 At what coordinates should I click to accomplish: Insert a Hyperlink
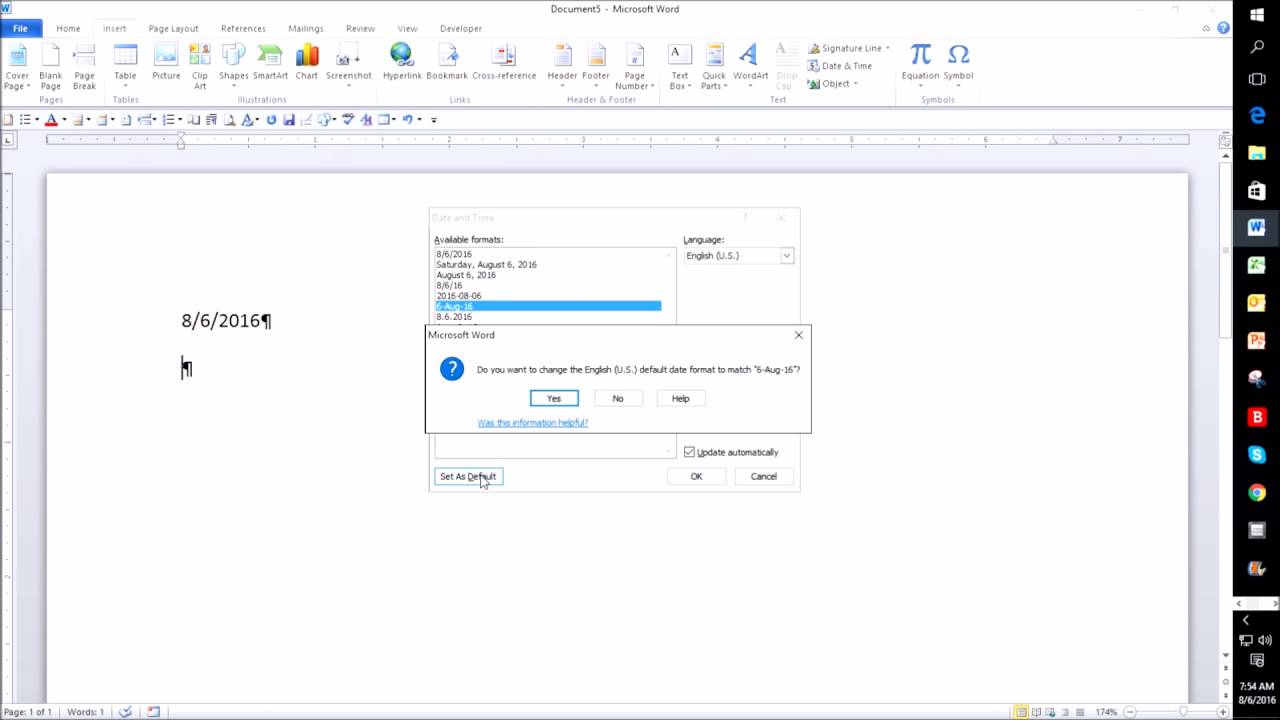[x=402, y=62]
